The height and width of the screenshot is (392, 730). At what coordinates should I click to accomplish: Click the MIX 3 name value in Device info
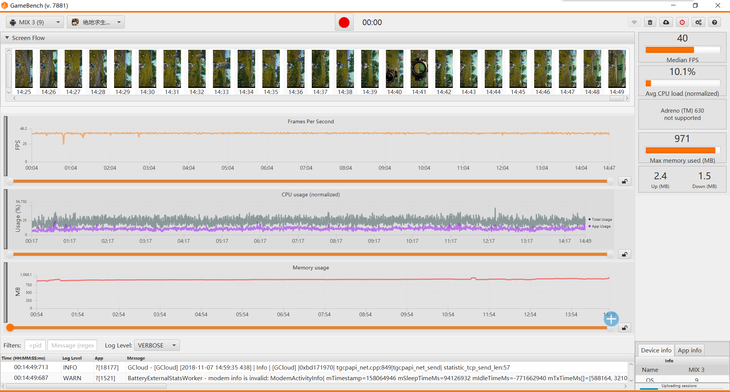(x=696, y=370)
